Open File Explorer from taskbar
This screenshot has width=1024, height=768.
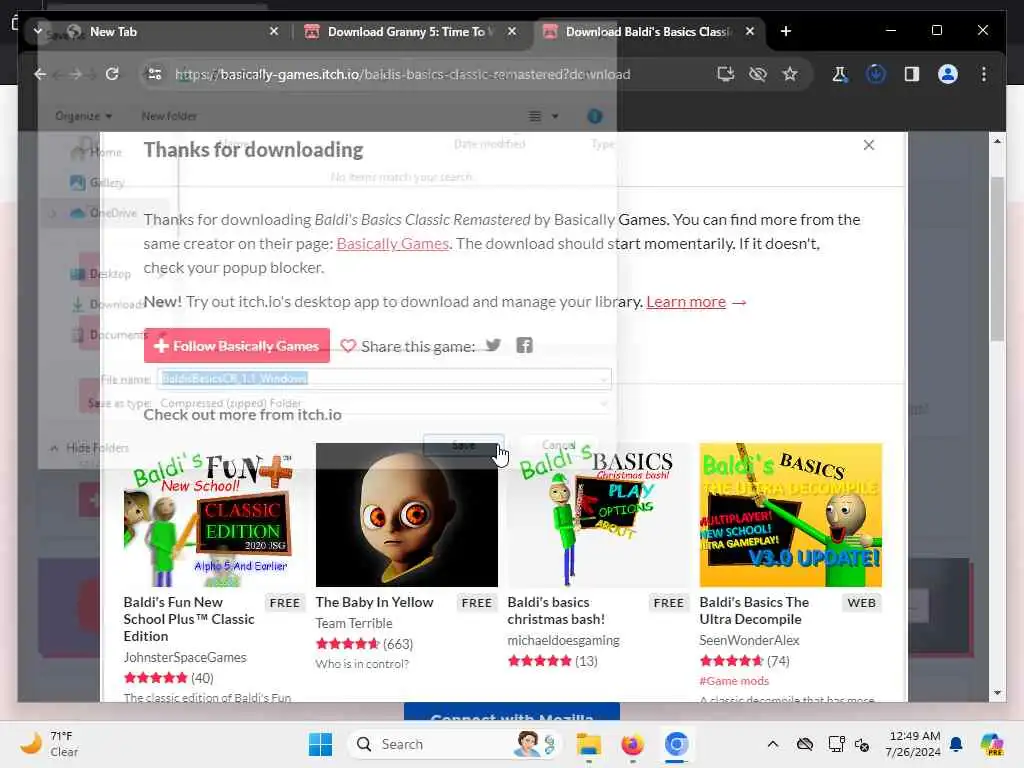coord(588,744)
